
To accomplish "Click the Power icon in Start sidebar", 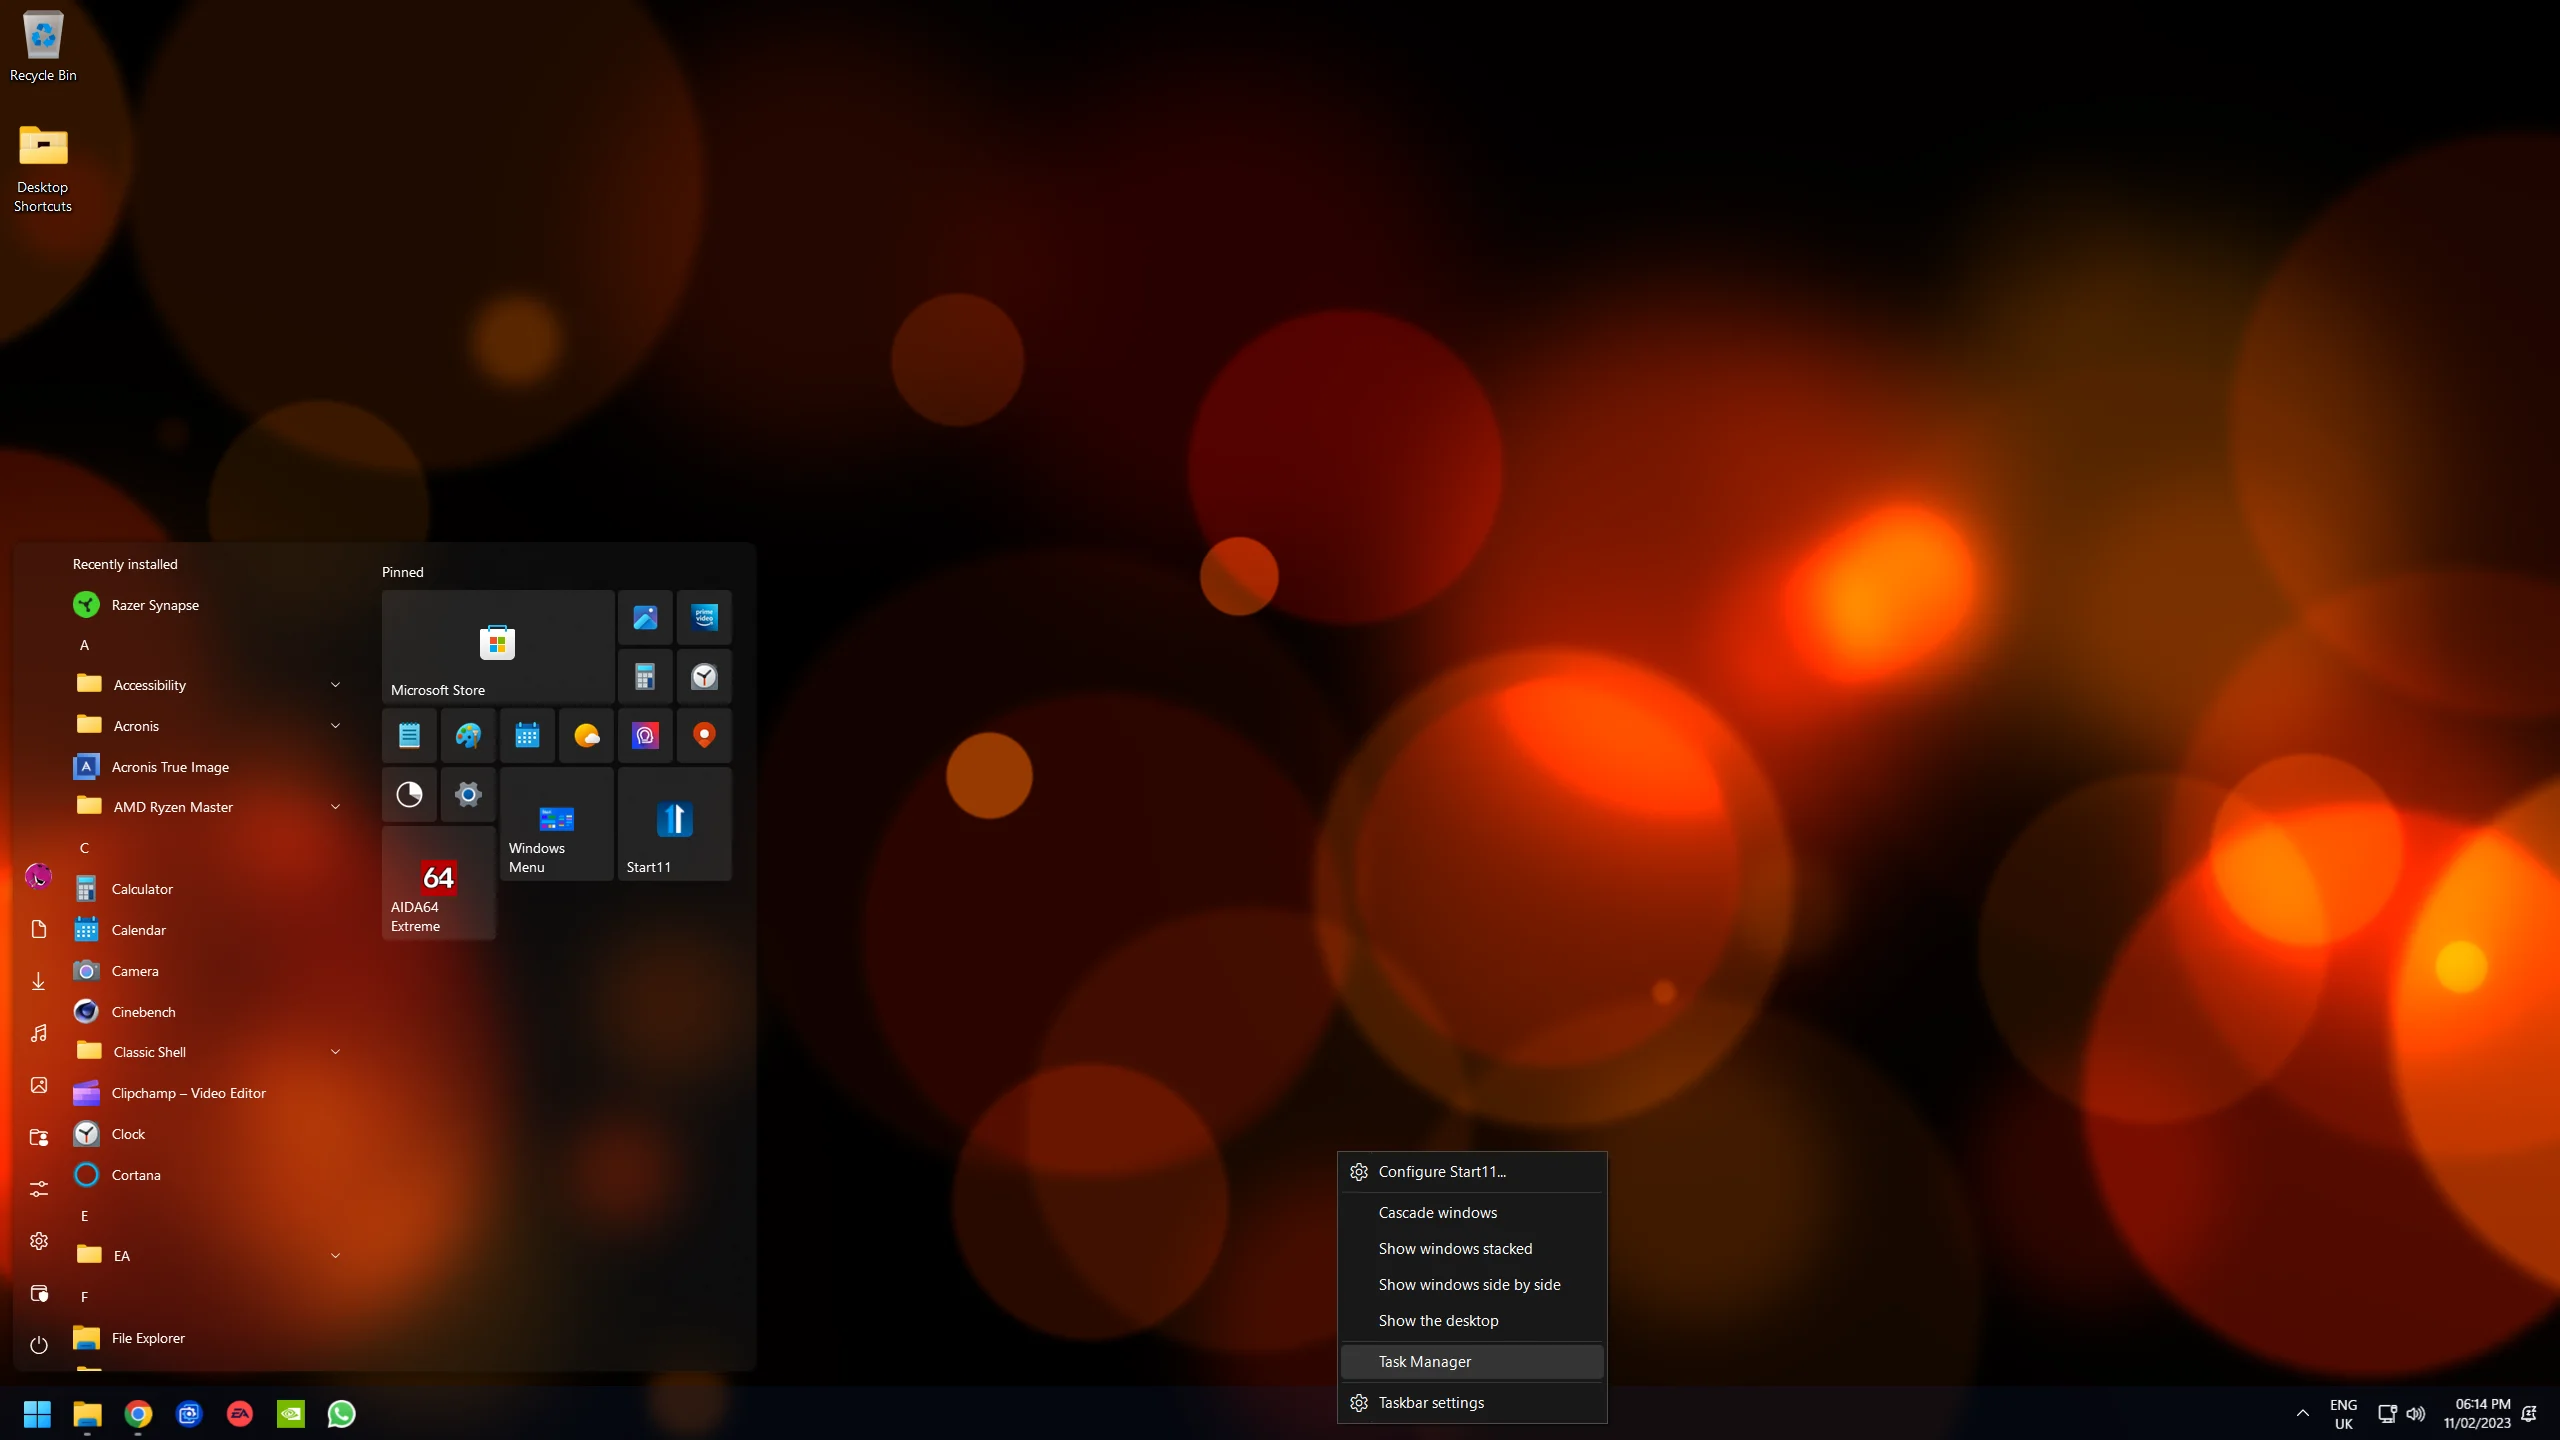I will coord(39,1345).
